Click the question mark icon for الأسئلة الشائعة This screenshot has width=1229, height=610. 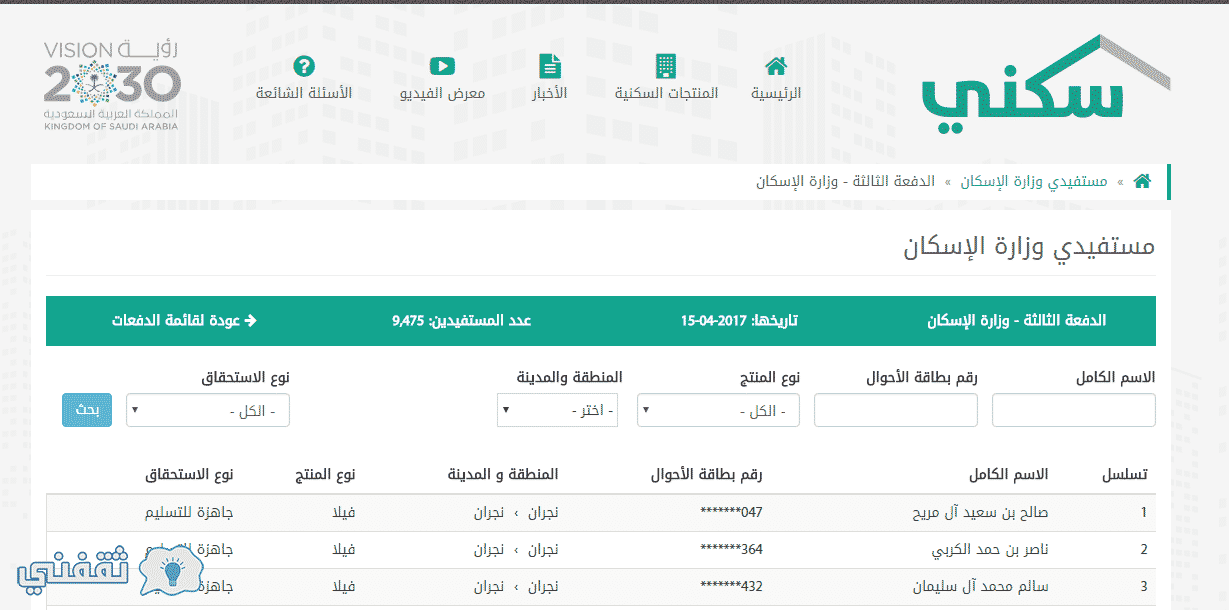click(x=304, y=66)
